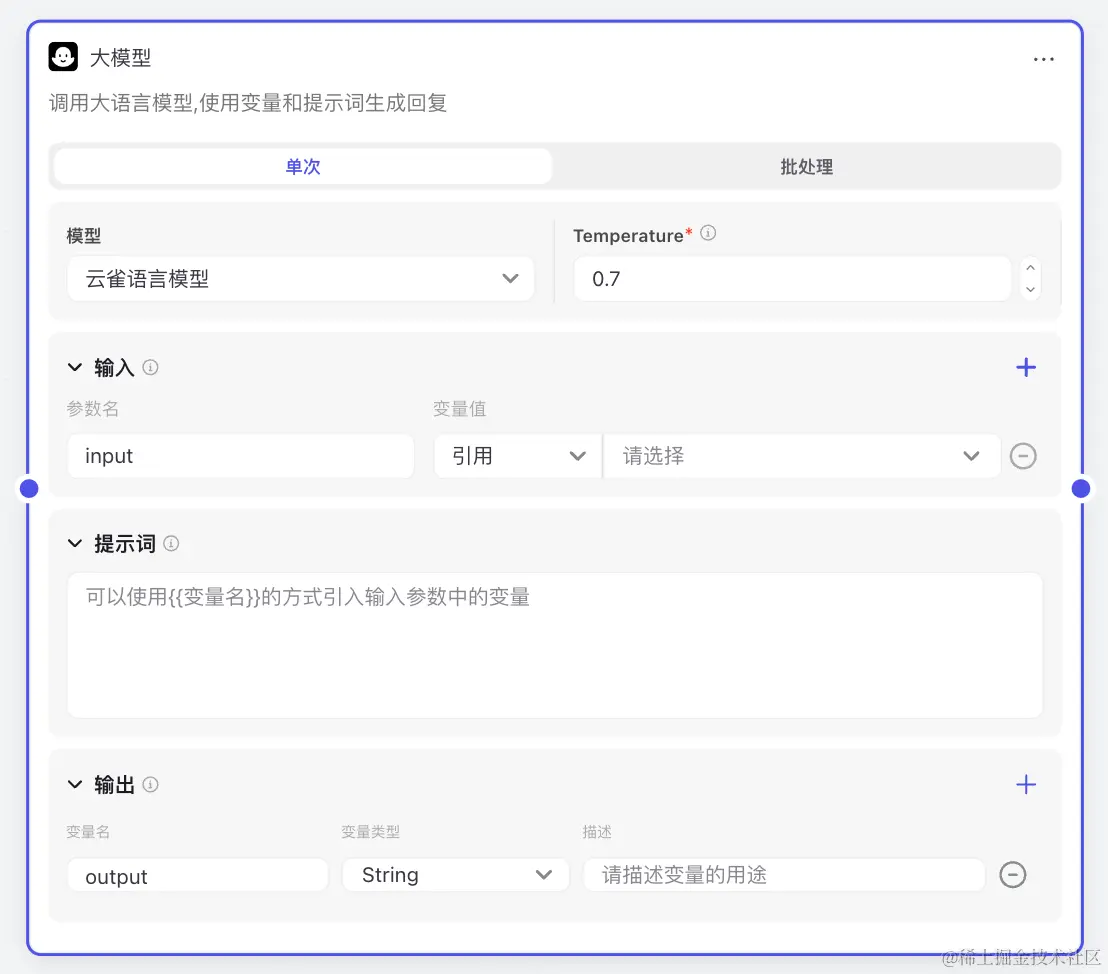Collapse the 输入 section

[x=75, y=367]
